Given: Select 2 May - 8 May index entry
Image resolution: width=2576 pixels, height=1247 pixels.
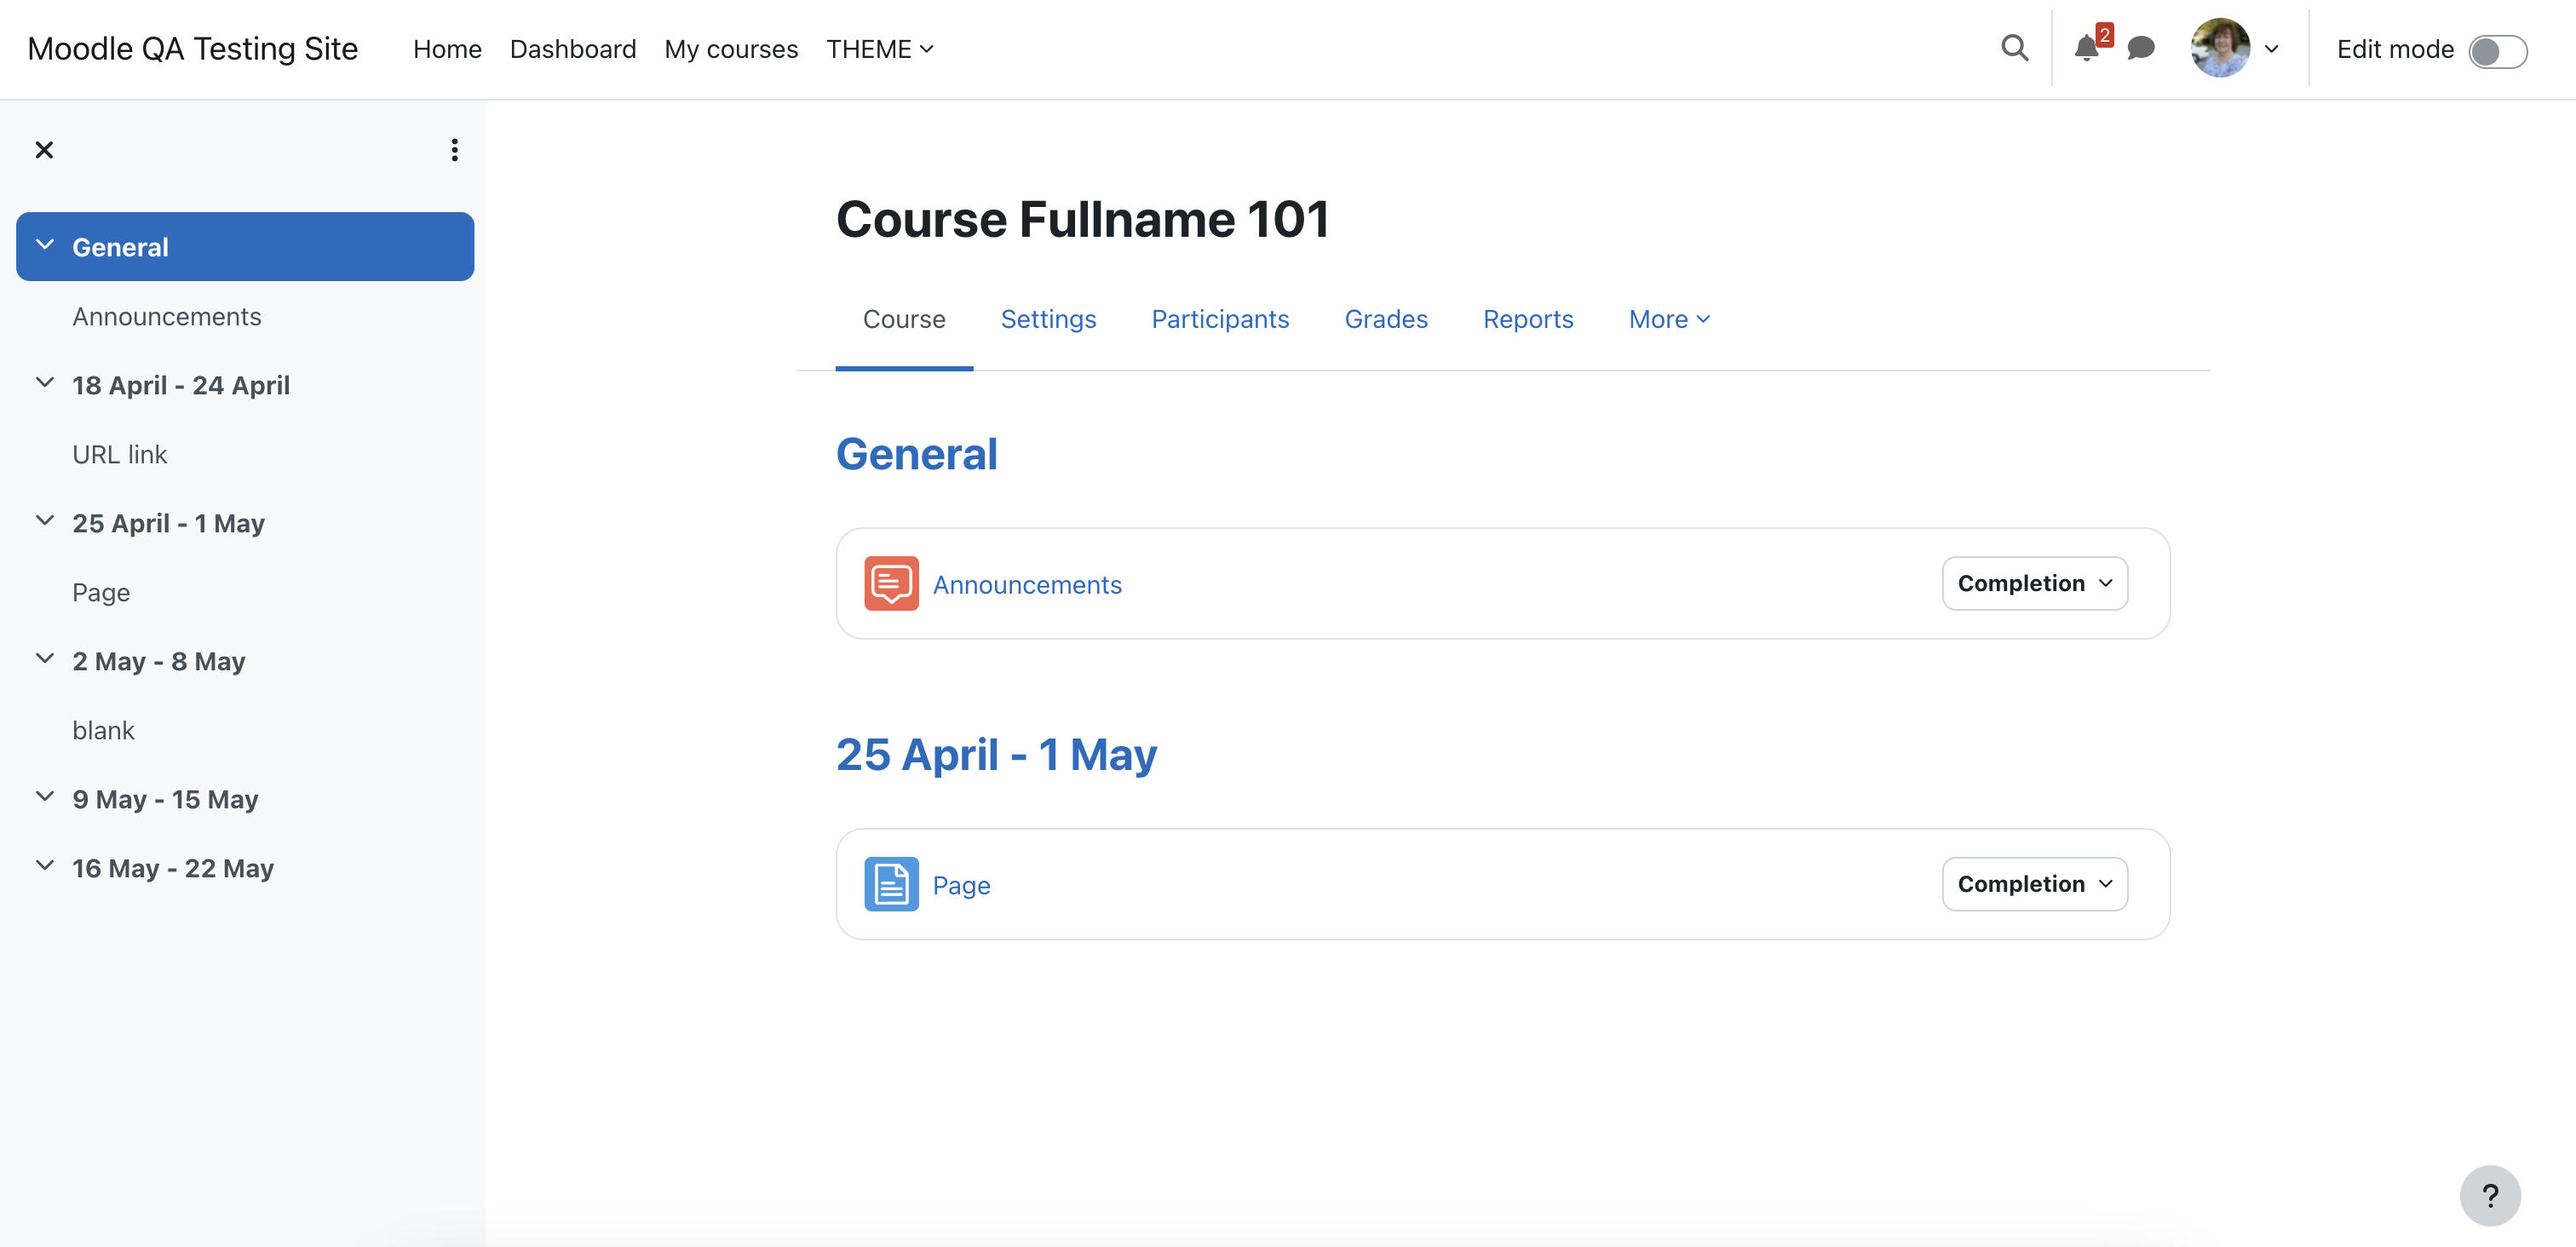Looking at the screenshot, I should click(x=159, y=661).
